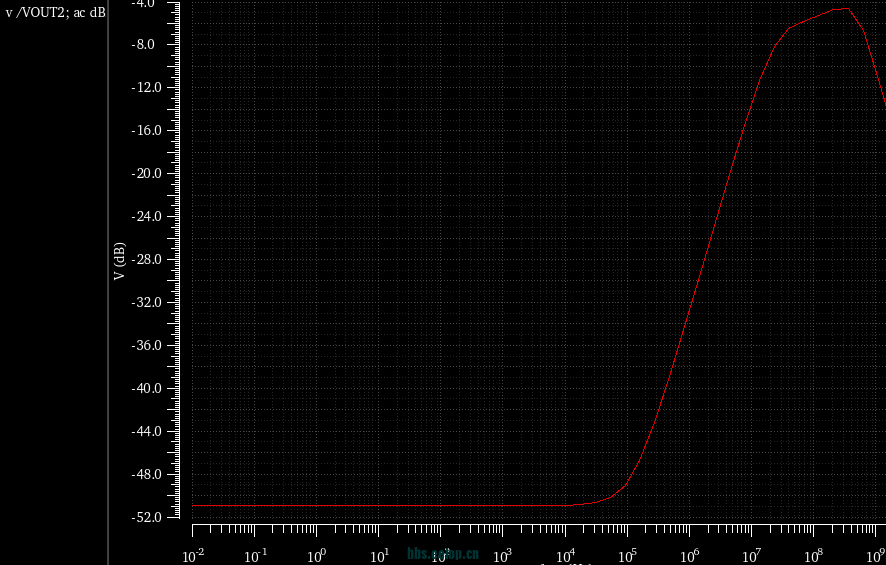Click the -8.0 y-axis tick label
Viewport: 886px width, 565px height.
click(165, 45)
